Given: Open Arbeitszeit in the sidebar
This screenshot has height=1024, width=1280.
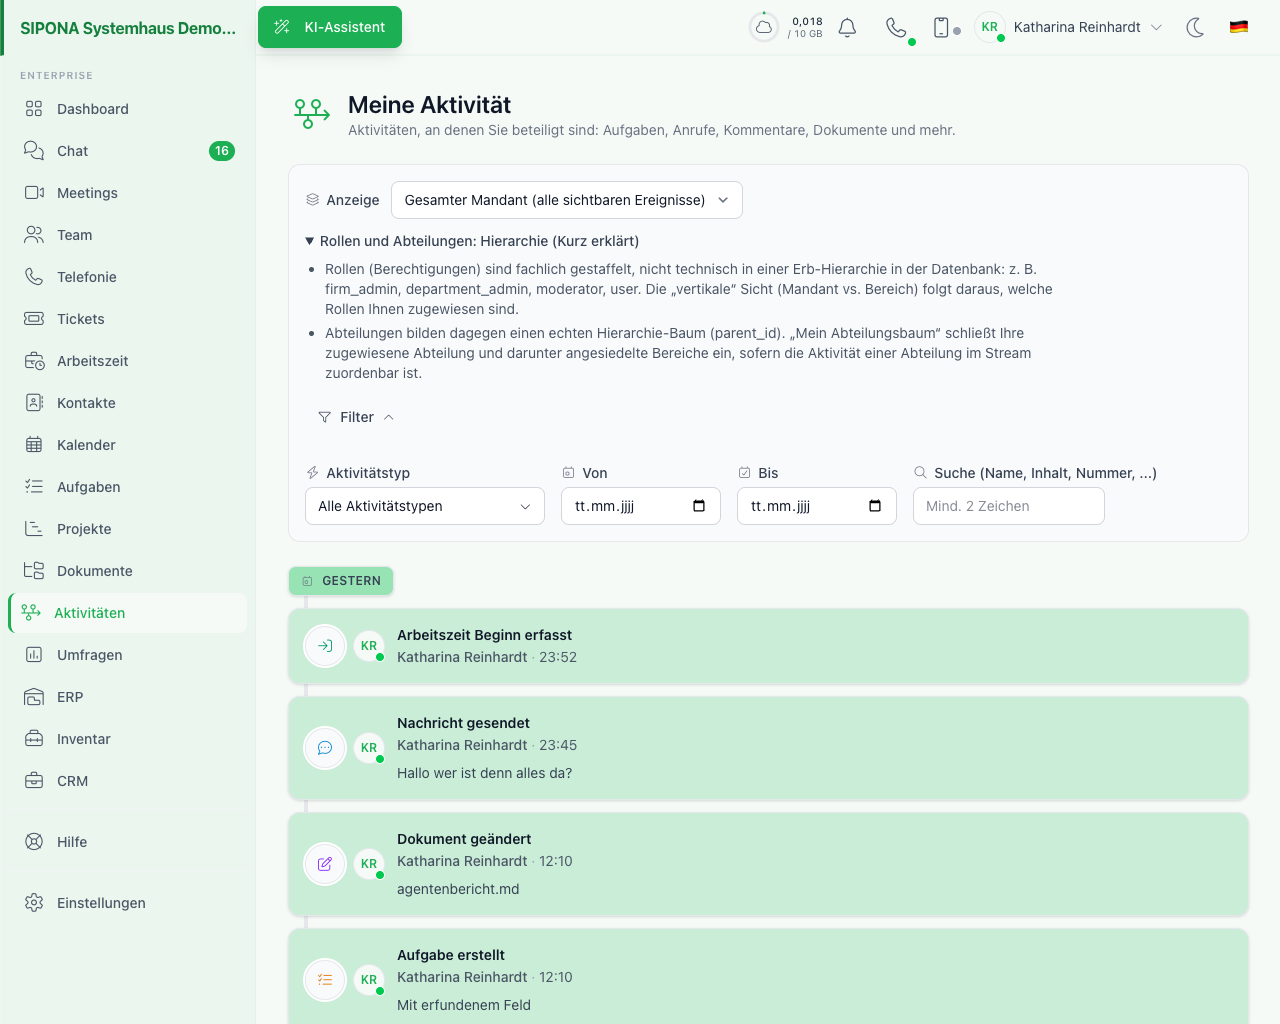Looking at the screenshot, I should 128,361.
